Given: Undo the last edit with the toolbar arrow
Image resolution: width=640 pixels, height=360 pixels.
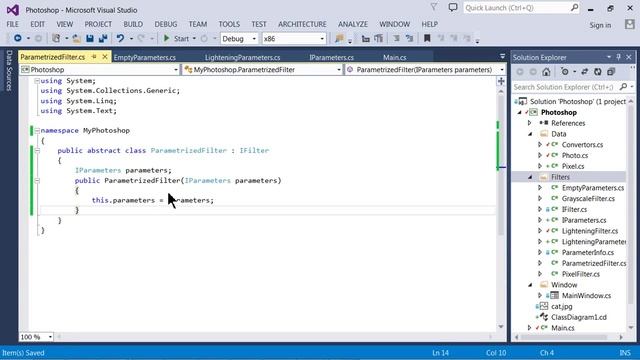Looking at the screenshot, I should pos(120,38).
